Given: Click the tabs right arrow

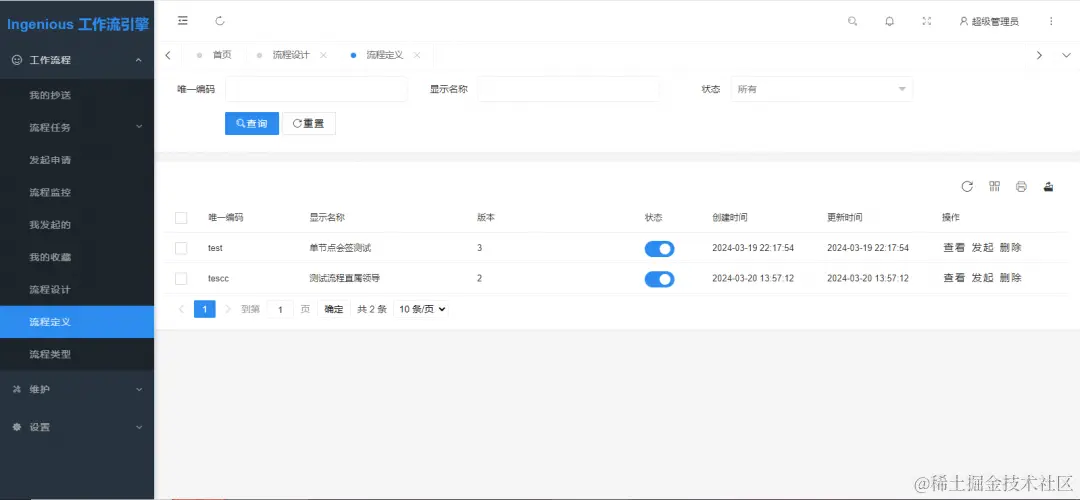Looking at the screenshot, I should tap(1039, 55).
